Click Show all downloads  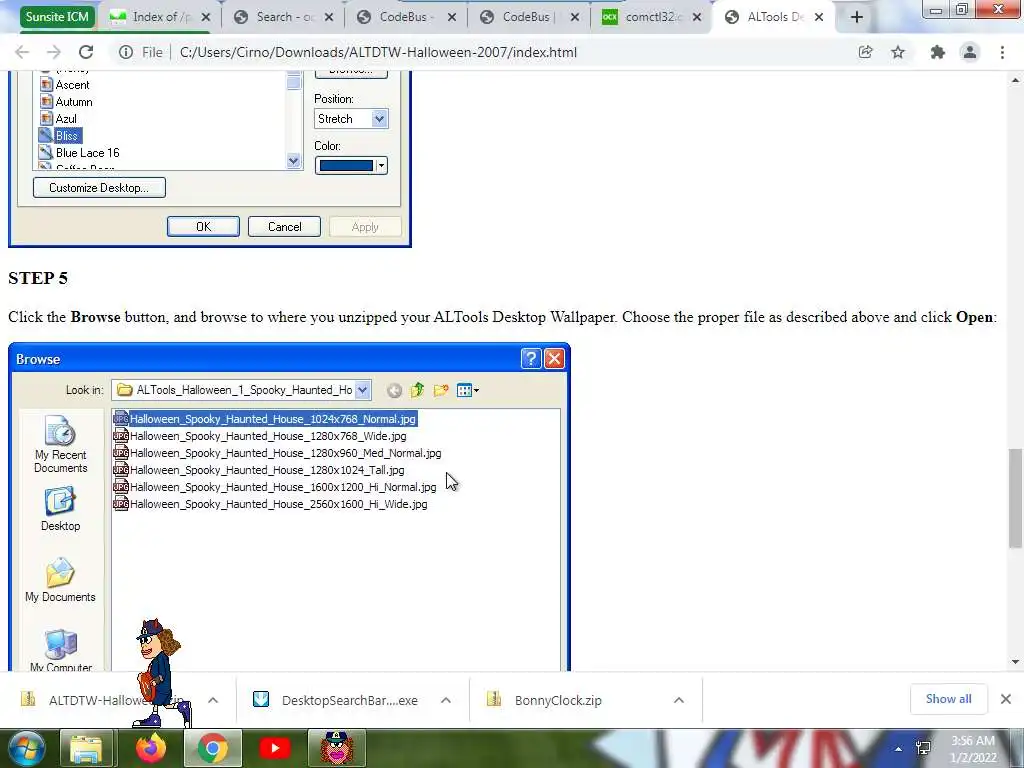(x=948, y=699)
